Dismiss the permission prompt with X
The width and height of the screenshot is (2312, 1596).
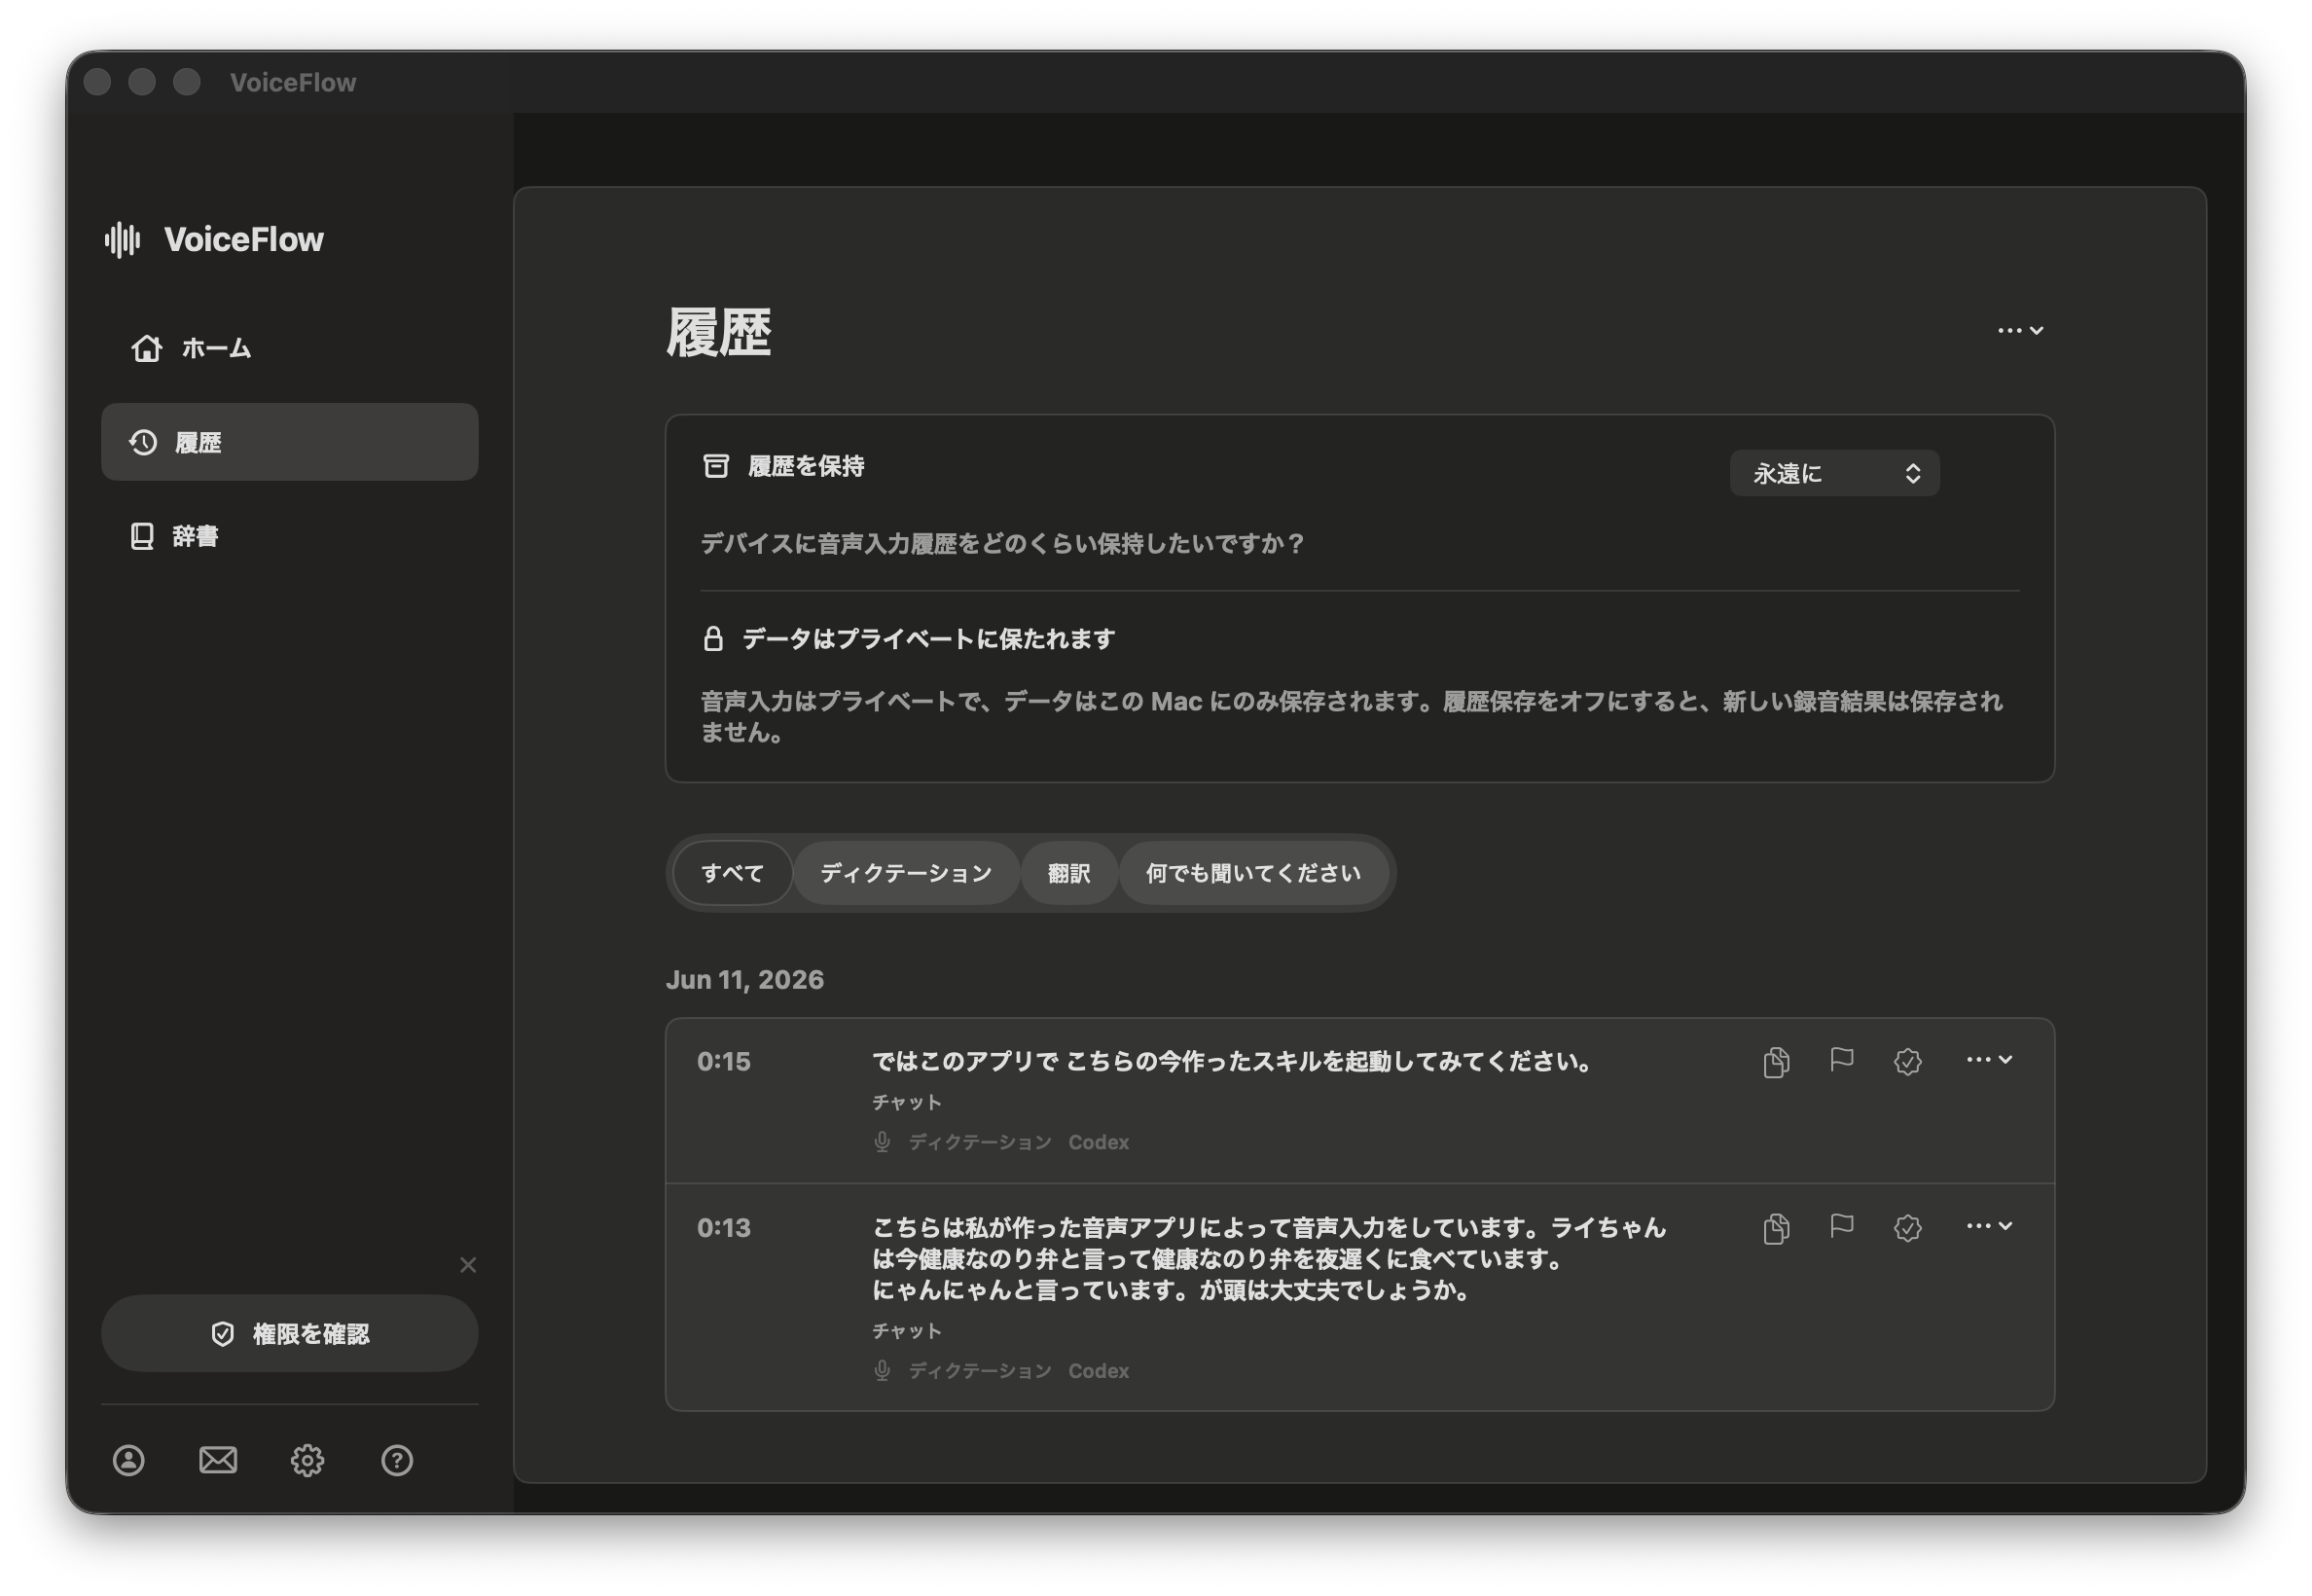point(467,1265)
